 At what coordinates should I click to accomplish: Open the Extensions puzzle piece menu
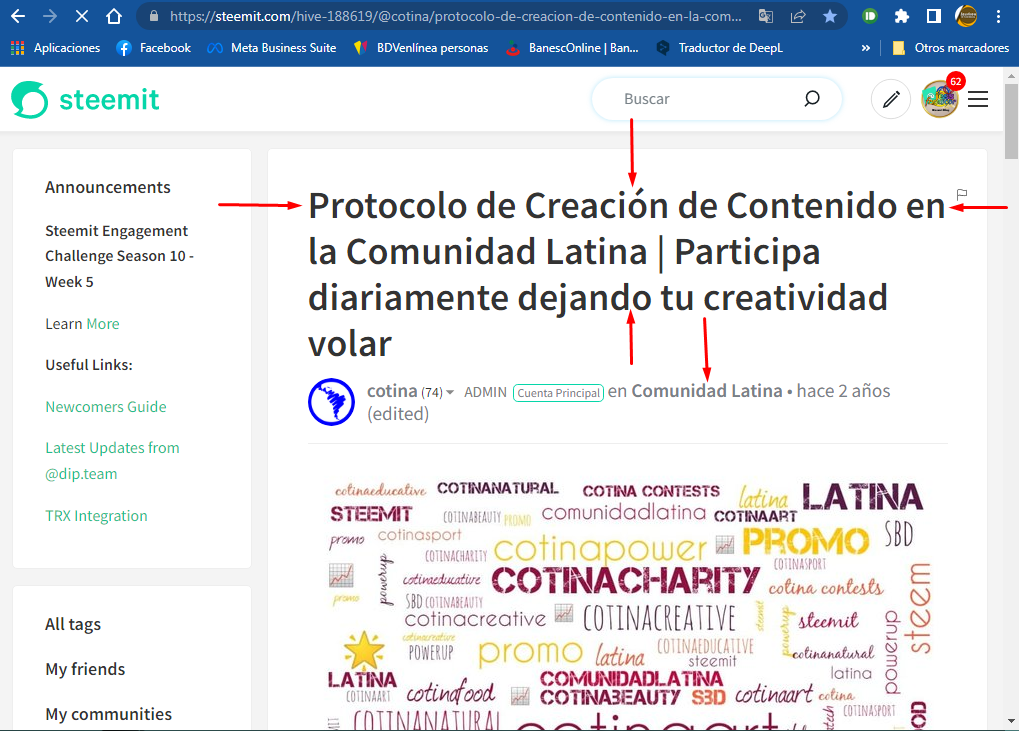pyautogui.click(x=901, y=16)
